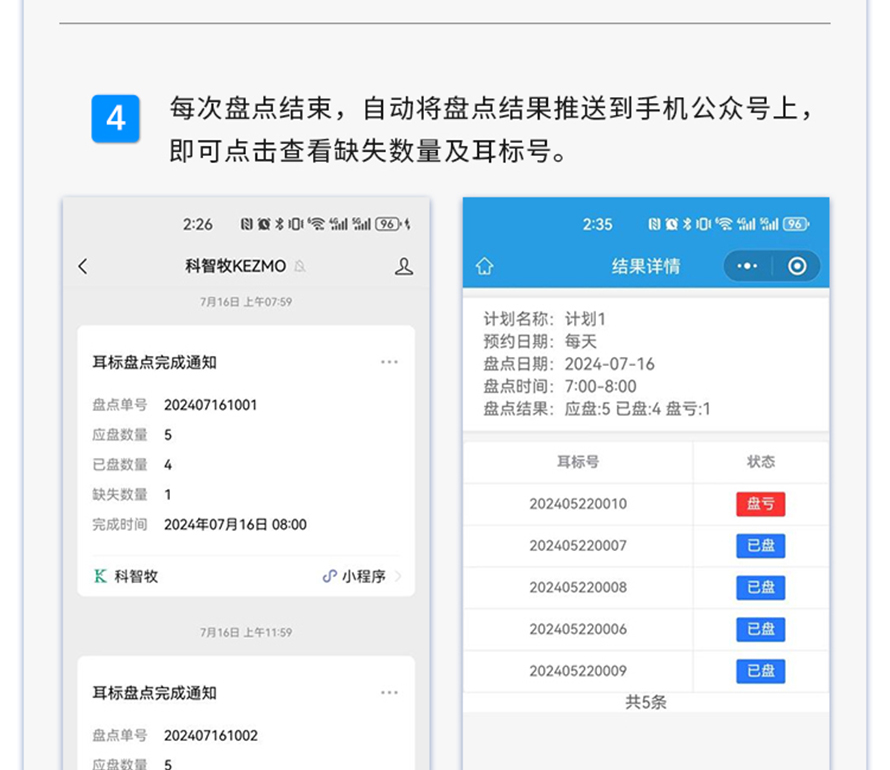The image size is (890, 770).
Task: Click 已盘 tag for ear tag 202405220008
Action: point(760,587)
